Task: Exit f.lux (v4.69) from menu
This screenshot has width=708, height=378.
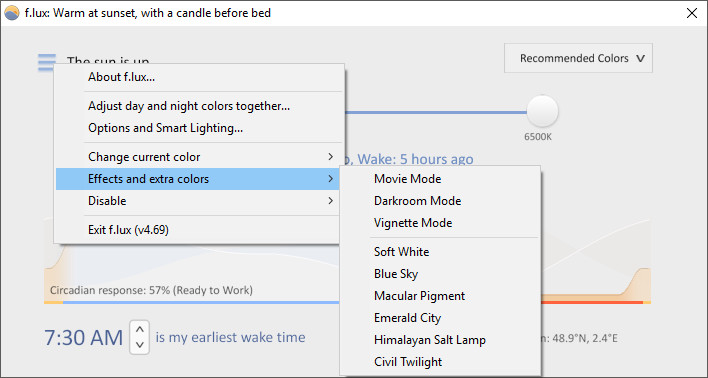Action: click(x=197, y=230)
